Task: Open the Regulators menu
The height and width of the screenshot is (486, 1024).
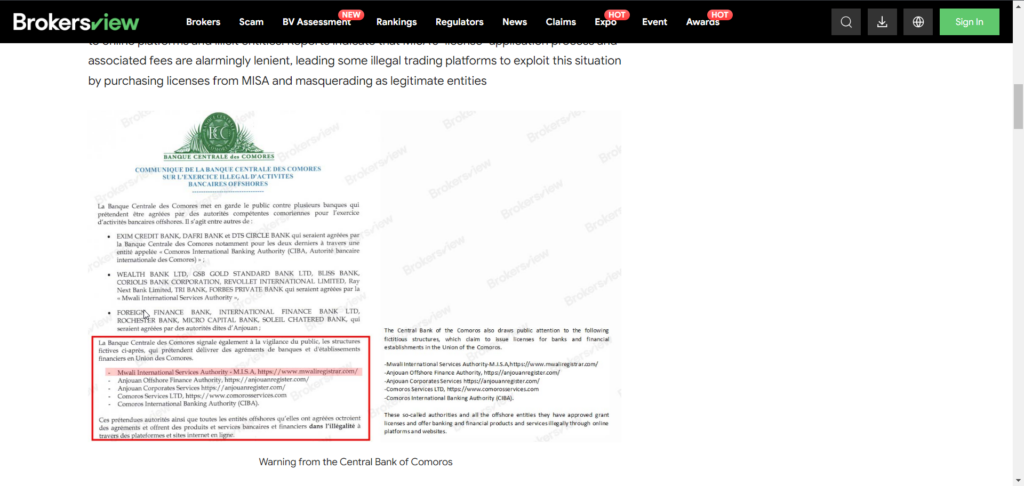Action: [460, 22]
